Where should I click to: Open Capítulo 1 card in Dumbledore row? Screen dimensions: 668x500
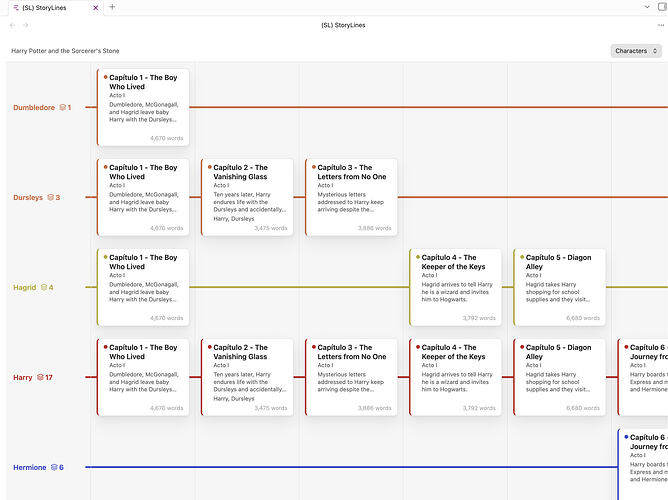click(x=143, y=107)
